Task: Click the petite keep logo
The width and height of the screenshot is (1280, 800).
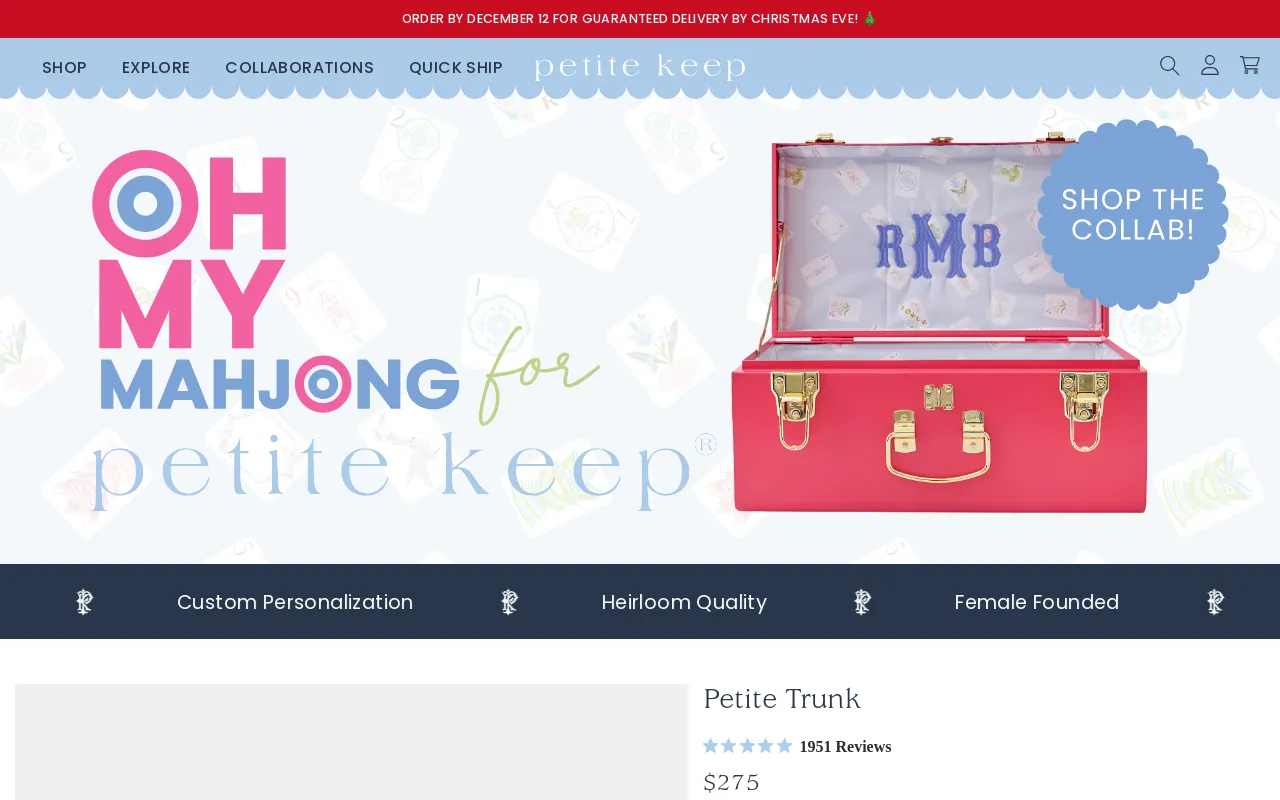Action: coord(640,67)
